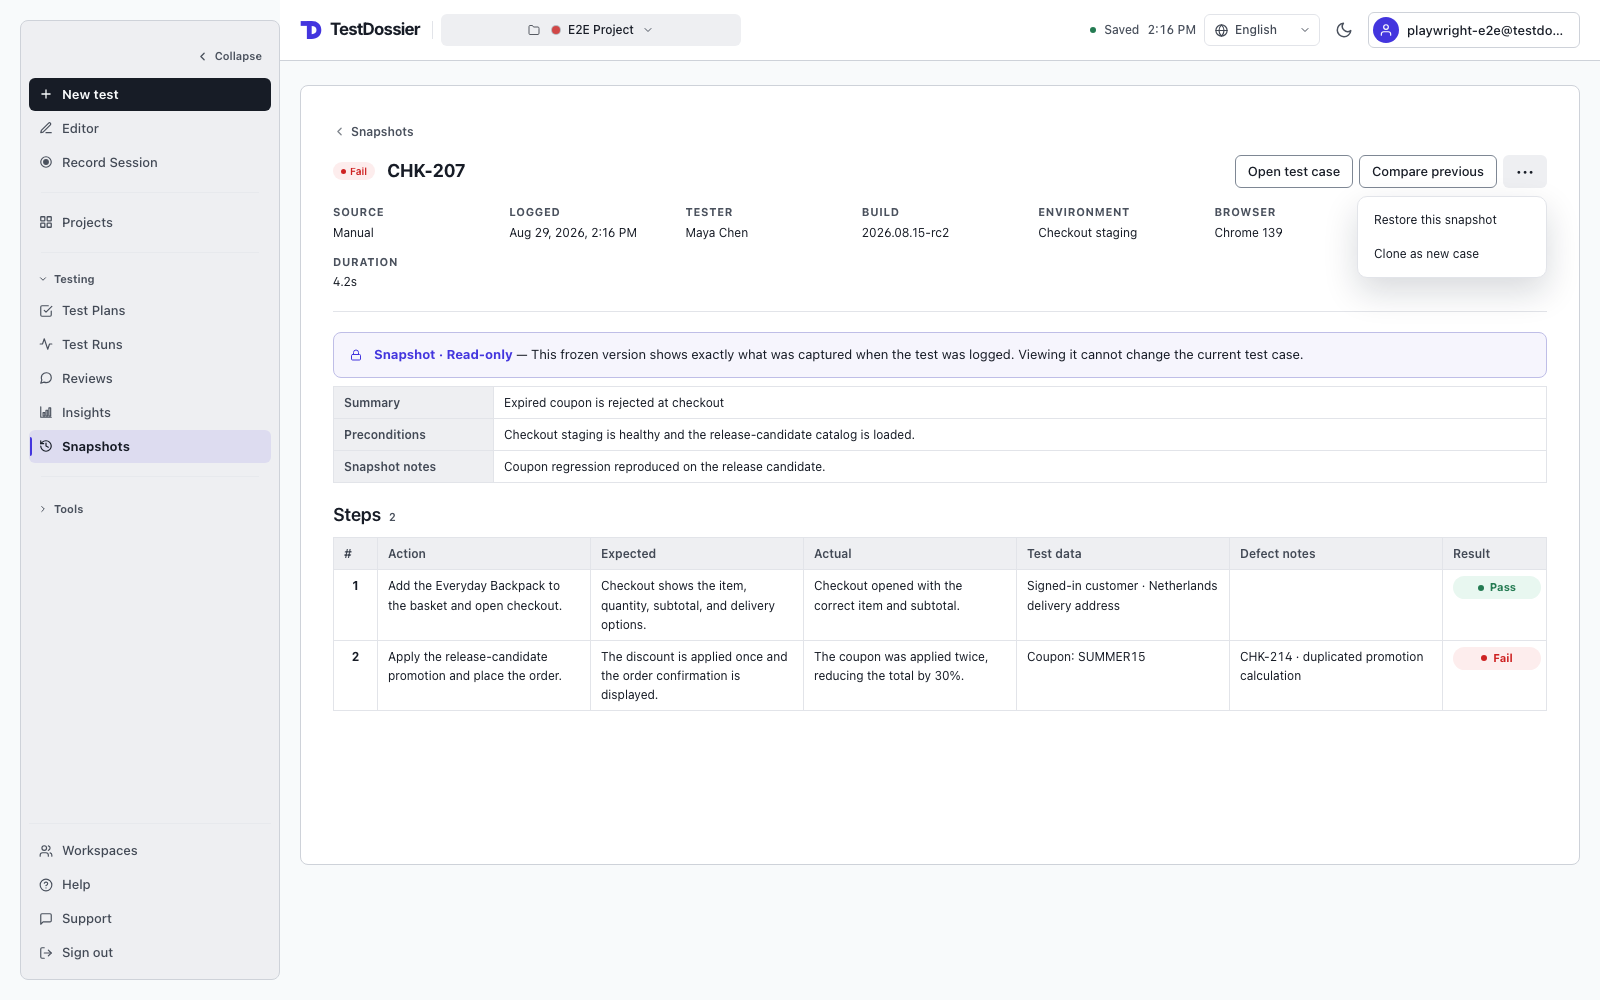Click the Help question mark icon
The width and height of the screenshot is (1600, 1000).
coord(46,884)
